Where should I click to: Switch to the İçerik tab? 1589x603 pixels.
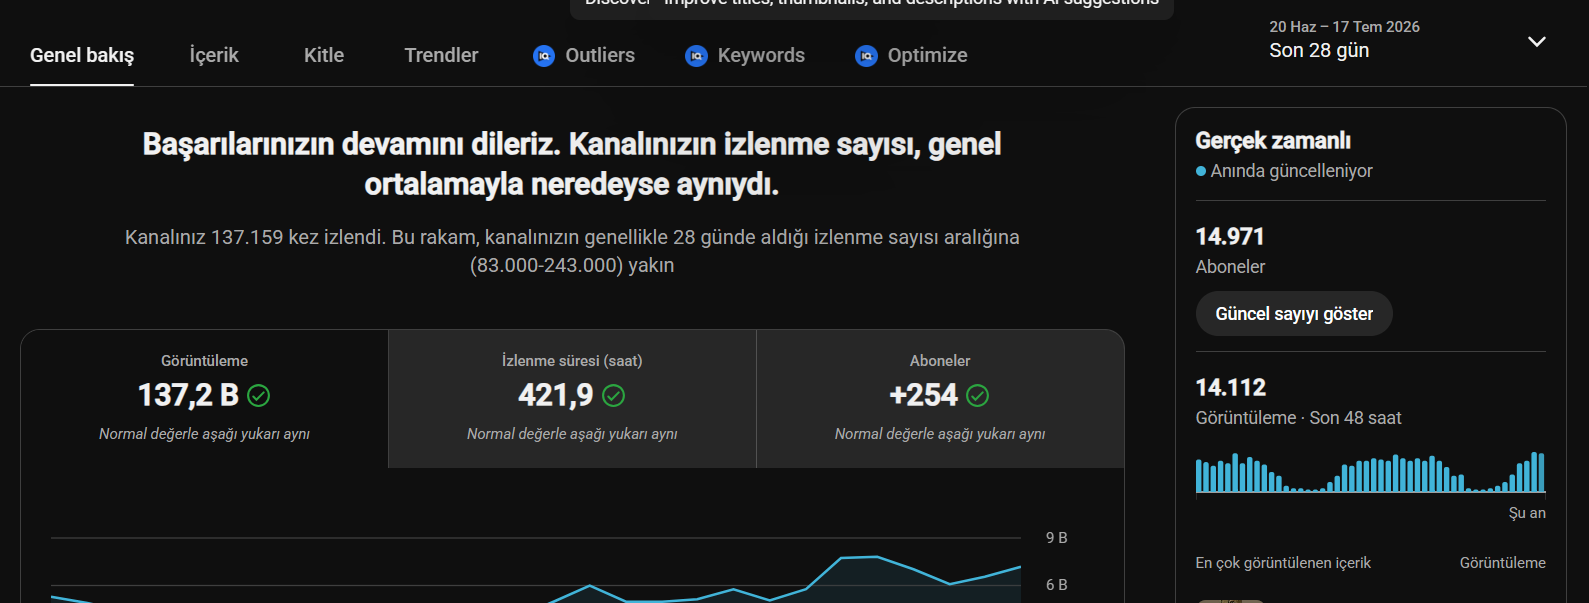[x=214, y=56]
